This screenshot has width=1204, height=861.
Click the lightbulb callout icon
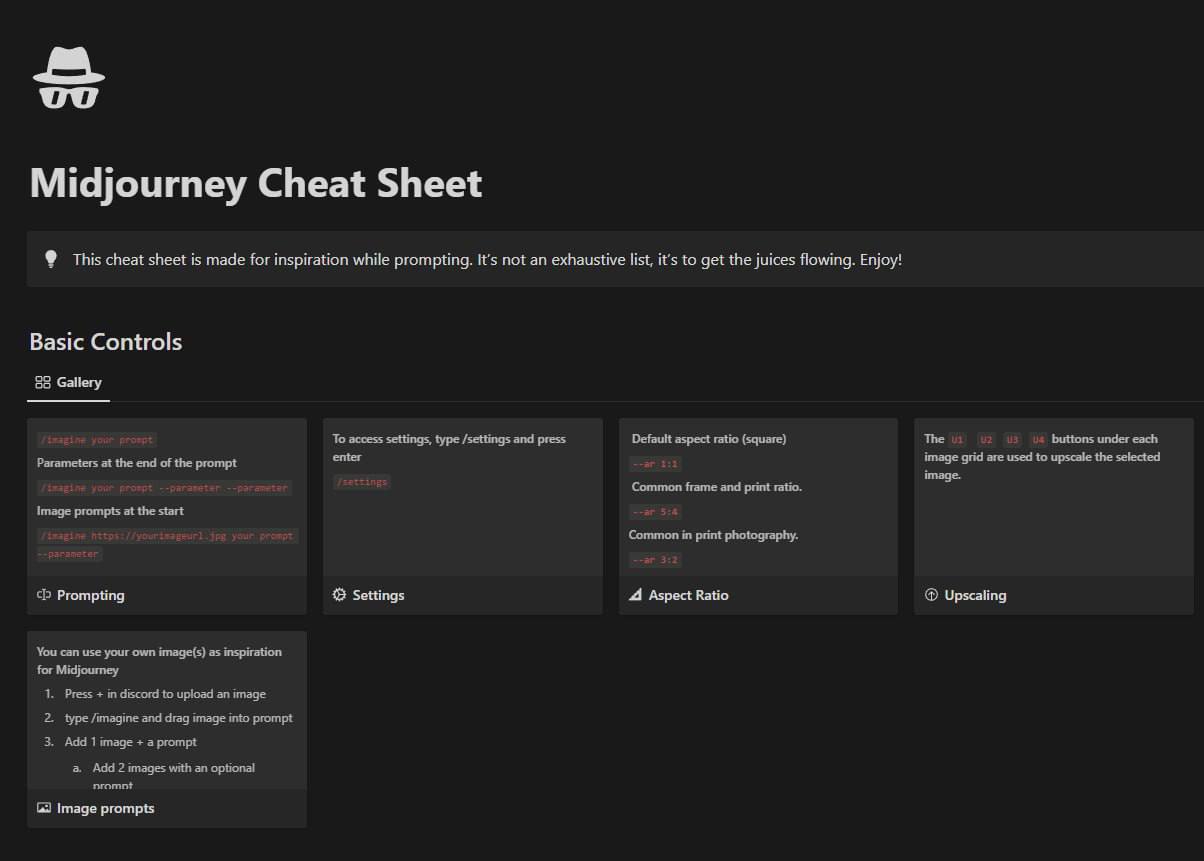tap(51, 259)
